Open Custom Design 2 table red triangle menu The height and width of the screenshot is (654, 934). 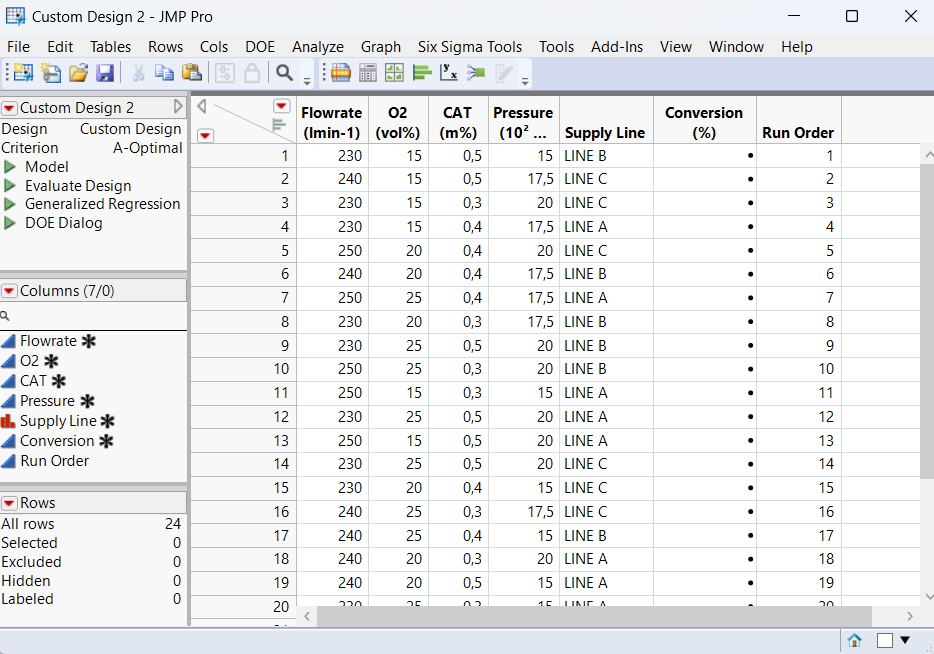coord(9,108)
